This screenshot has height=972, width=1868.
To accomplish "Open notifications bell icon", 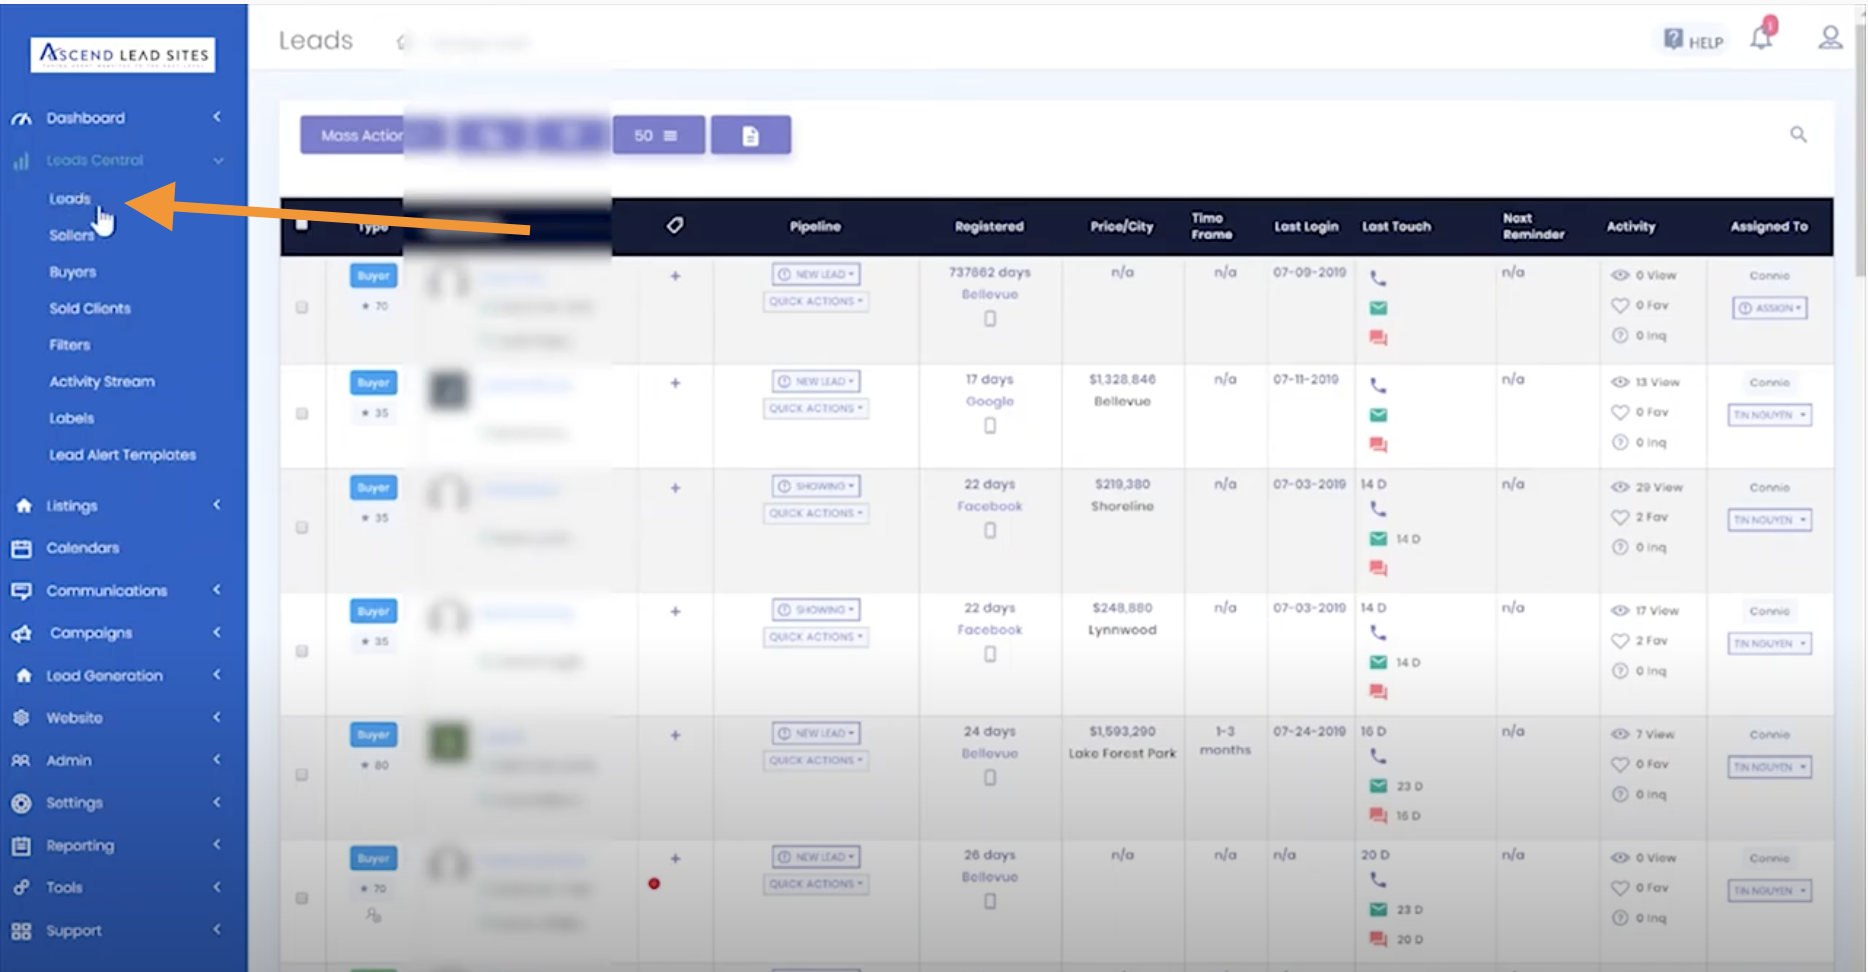I will 1761,37.
